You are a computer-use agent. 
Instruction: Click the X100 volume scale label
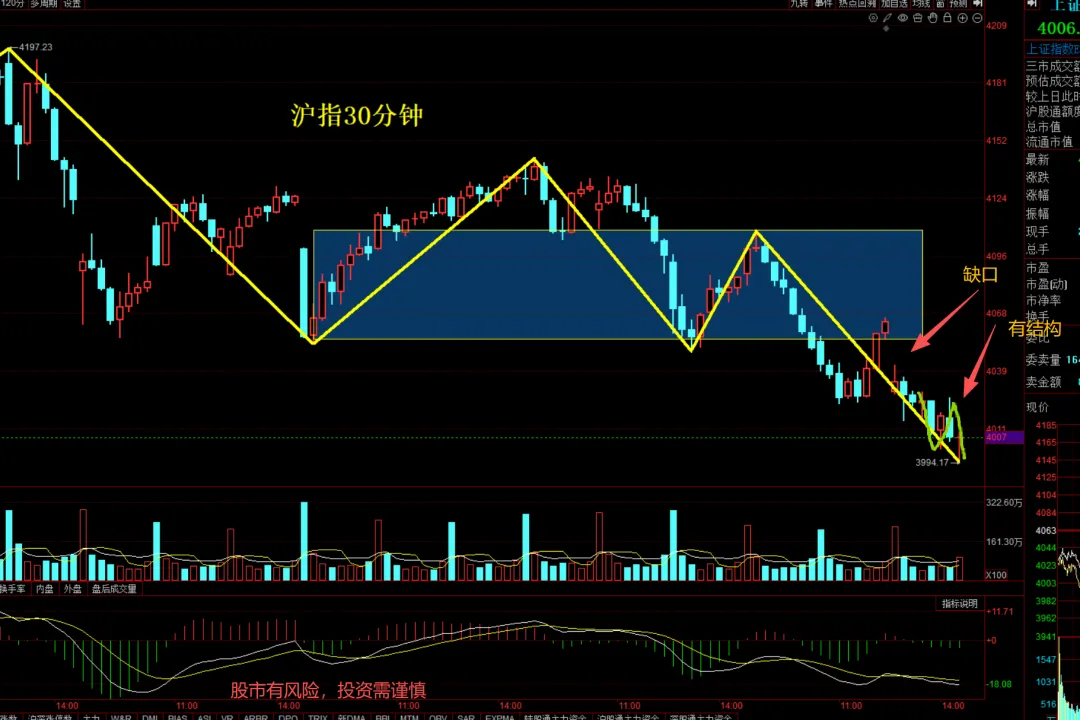[x=996, y=575]
